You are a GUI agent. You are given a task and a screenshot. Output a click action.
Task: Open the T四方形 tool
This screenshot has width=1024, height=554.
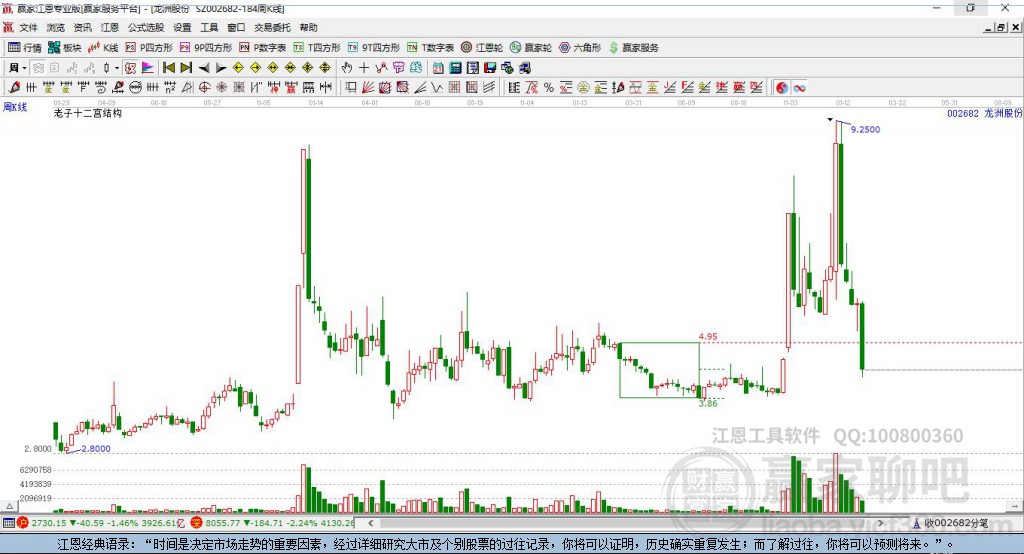(x=317, y=48)
